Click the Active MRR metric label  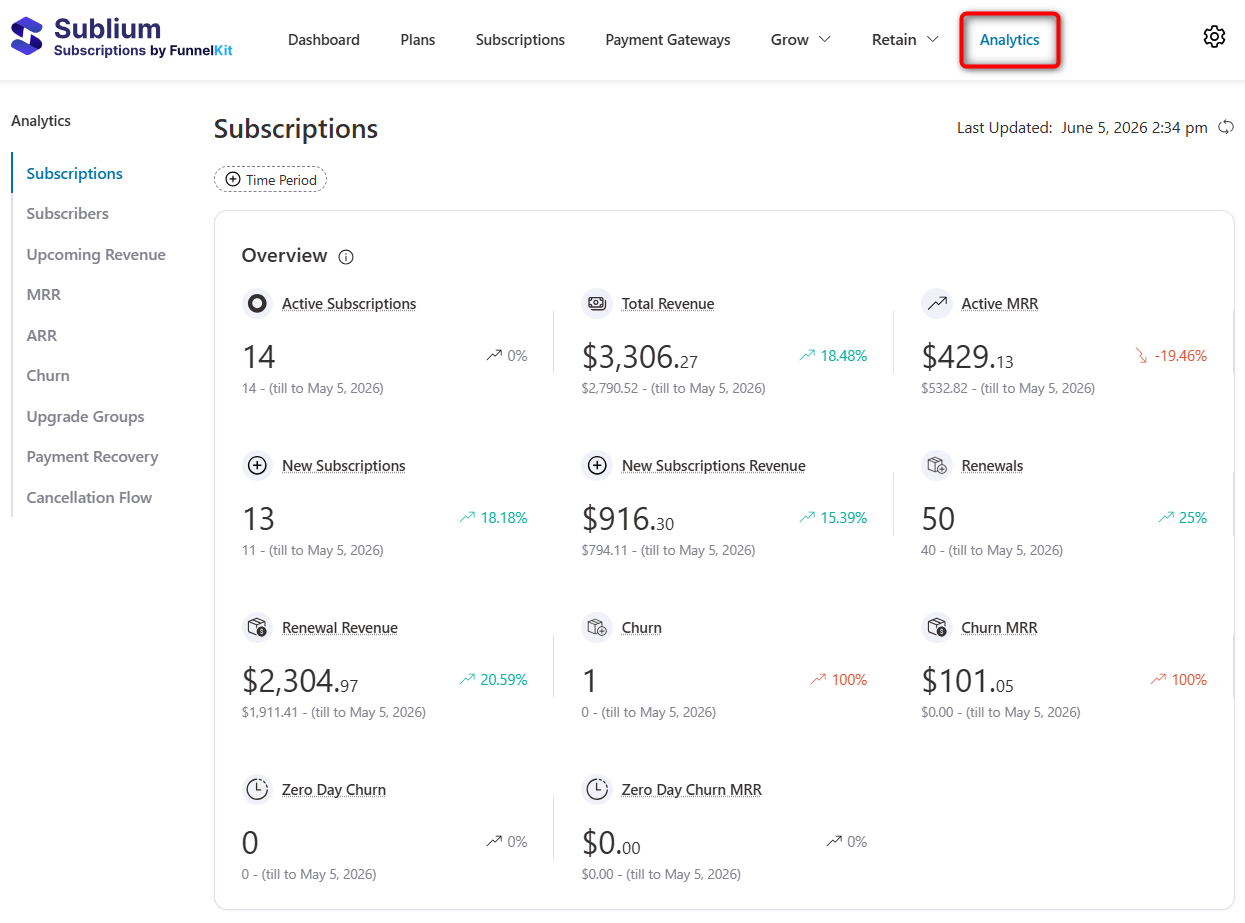[x=1000, y=304]
